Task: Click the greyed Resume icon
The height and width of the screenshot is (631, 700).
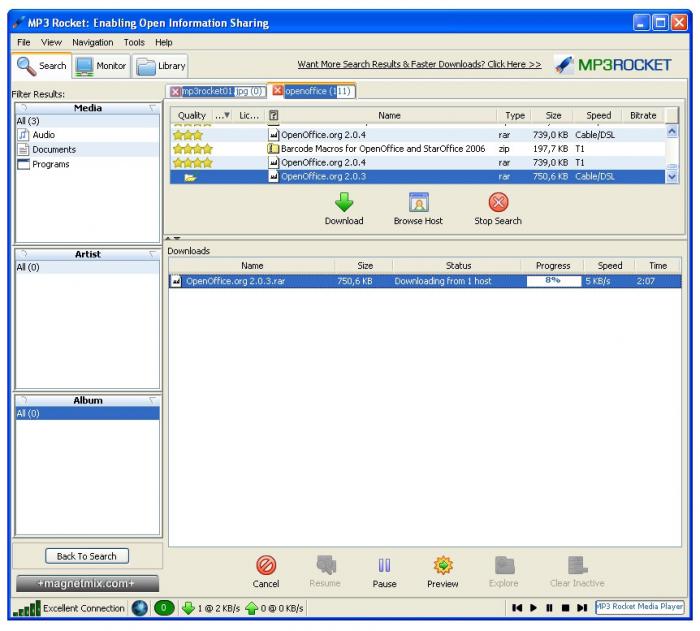Action: [325, 565]
